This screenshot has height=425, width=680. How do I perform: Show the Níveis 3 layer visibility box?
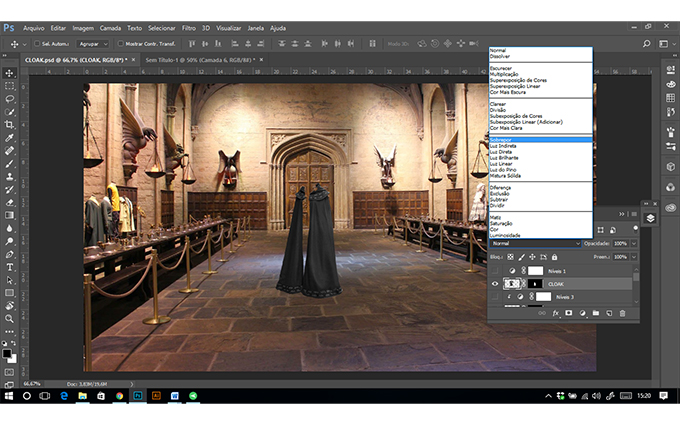point(495,297)
